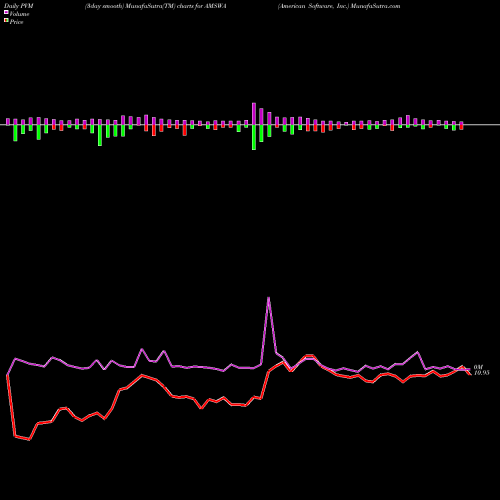Click the 10.95 price value label
The height and width of the screenshot is (500, 500).
482,373
